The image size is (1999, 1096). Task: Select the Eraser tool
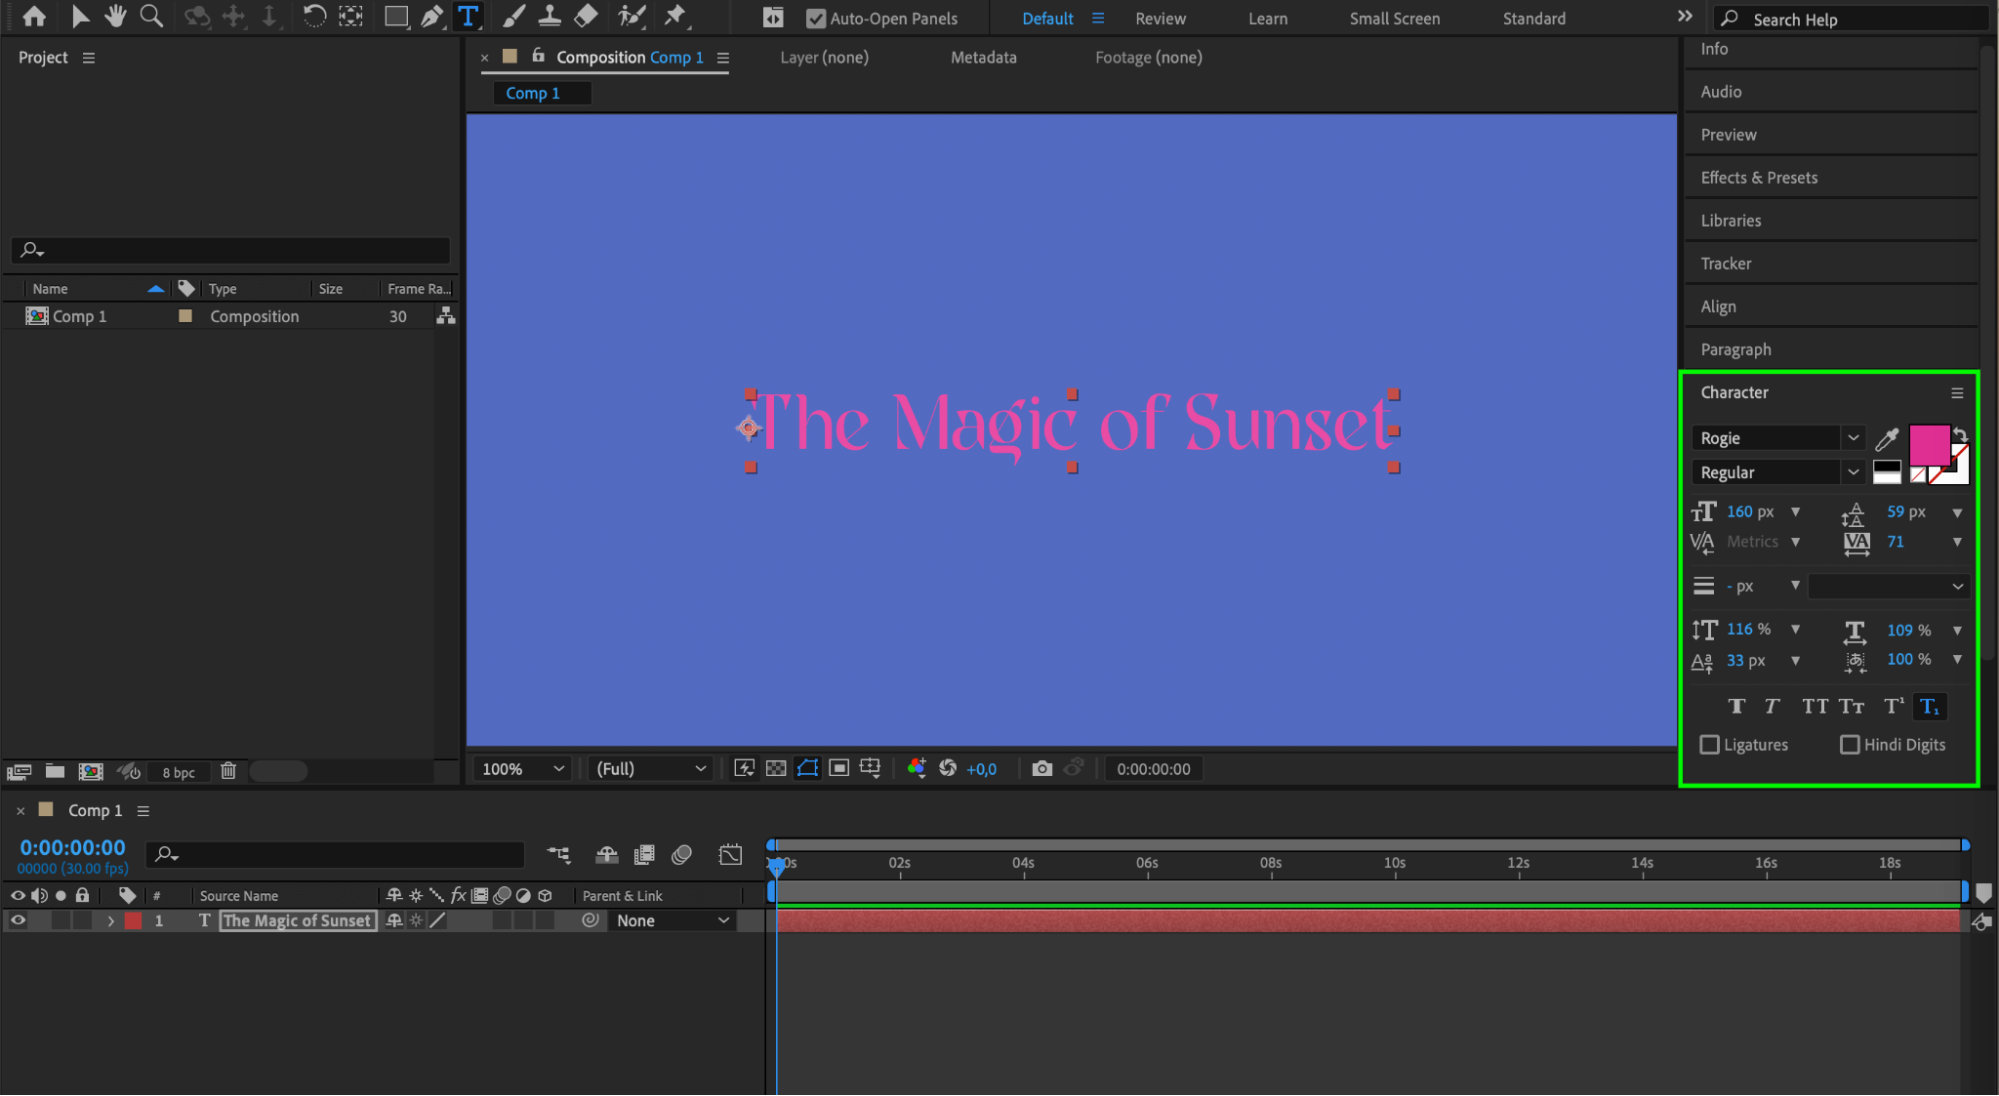click(x=586, y=16)
